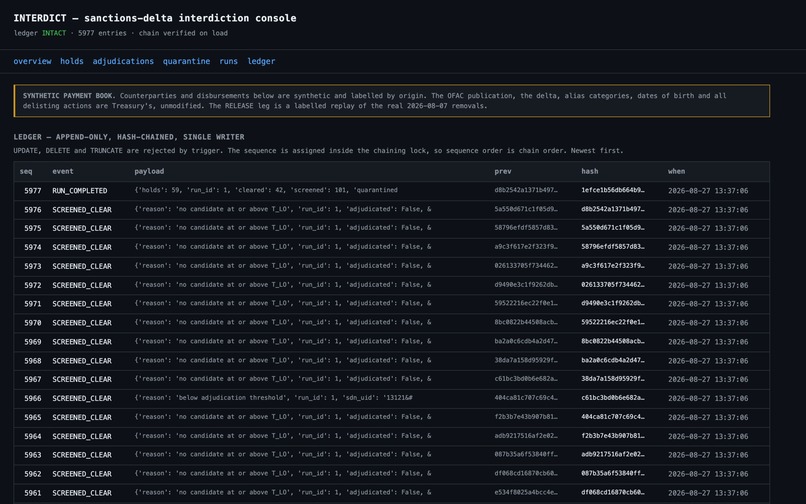Go to the holds page
806x504 pixels.
click(71, 61)
